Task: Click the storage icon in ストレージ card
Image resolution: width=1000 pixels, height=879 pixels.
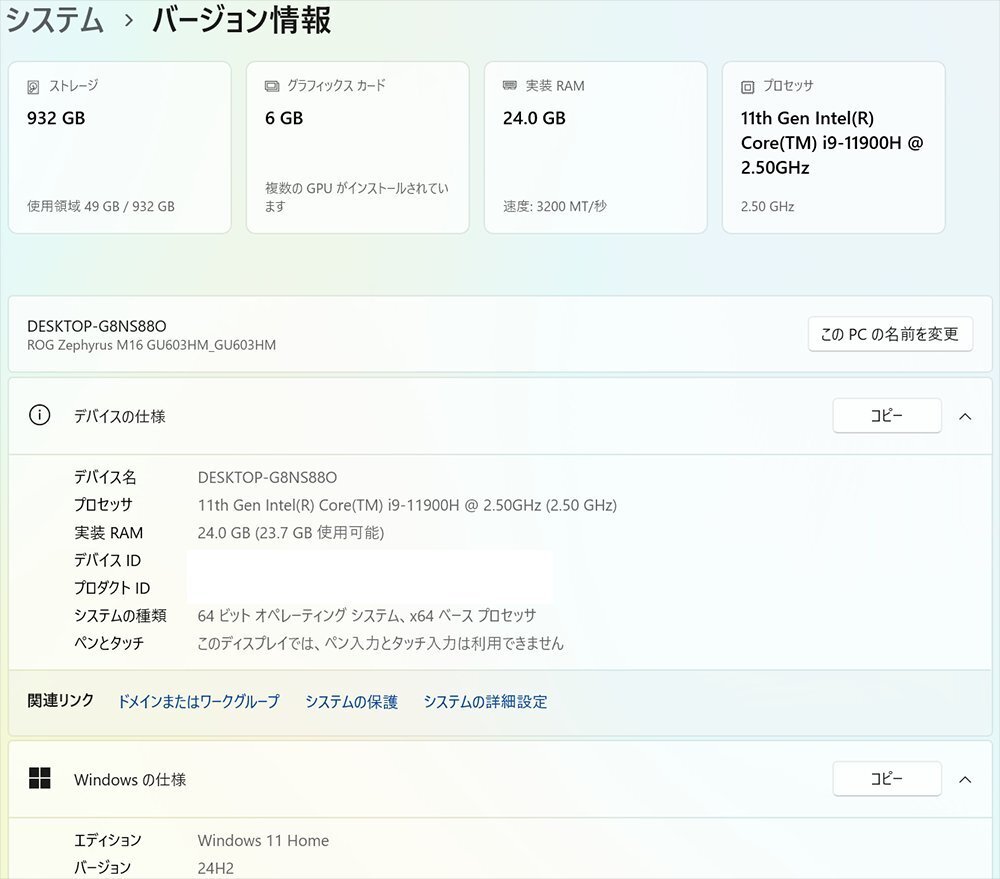Action: [34, 87]
